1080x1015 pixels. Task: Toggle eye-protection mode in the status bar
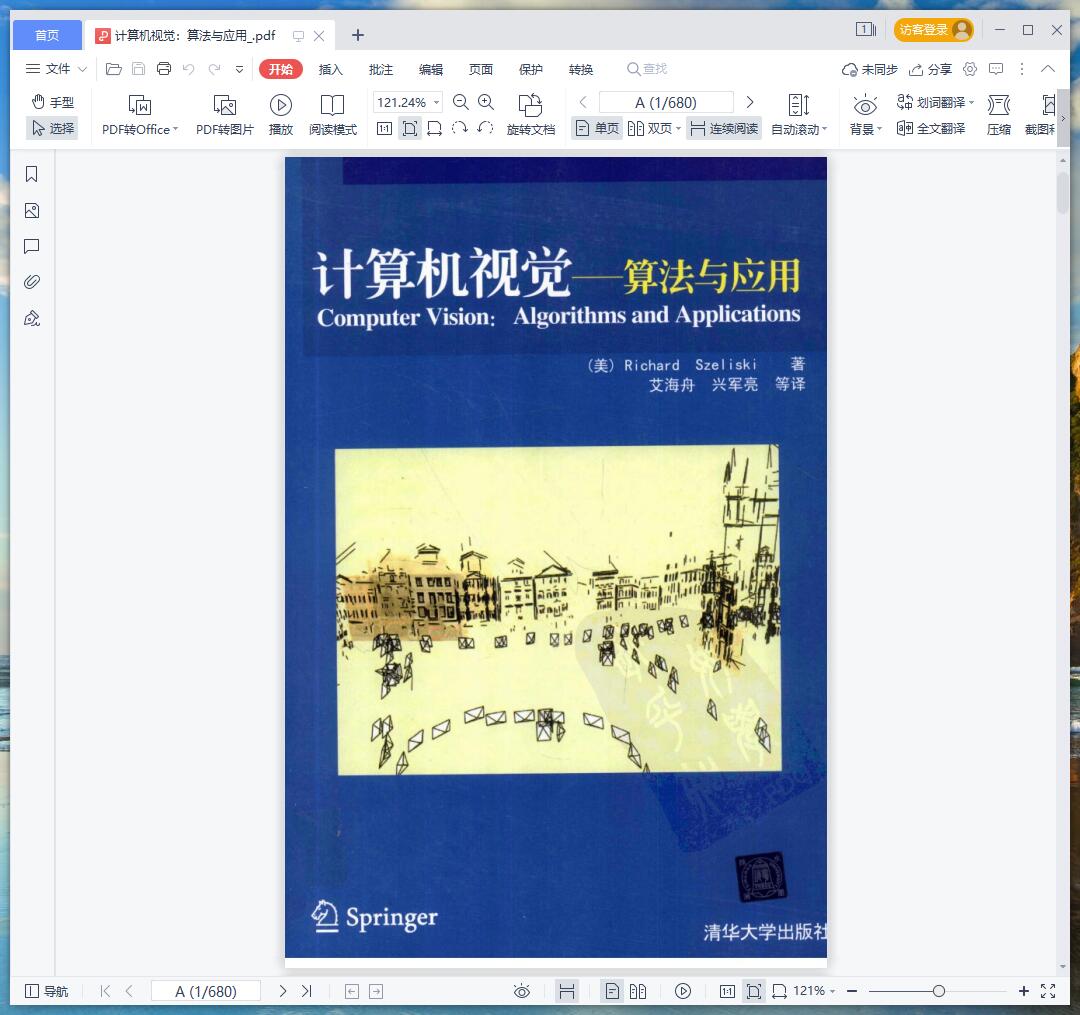click(521, 991)
